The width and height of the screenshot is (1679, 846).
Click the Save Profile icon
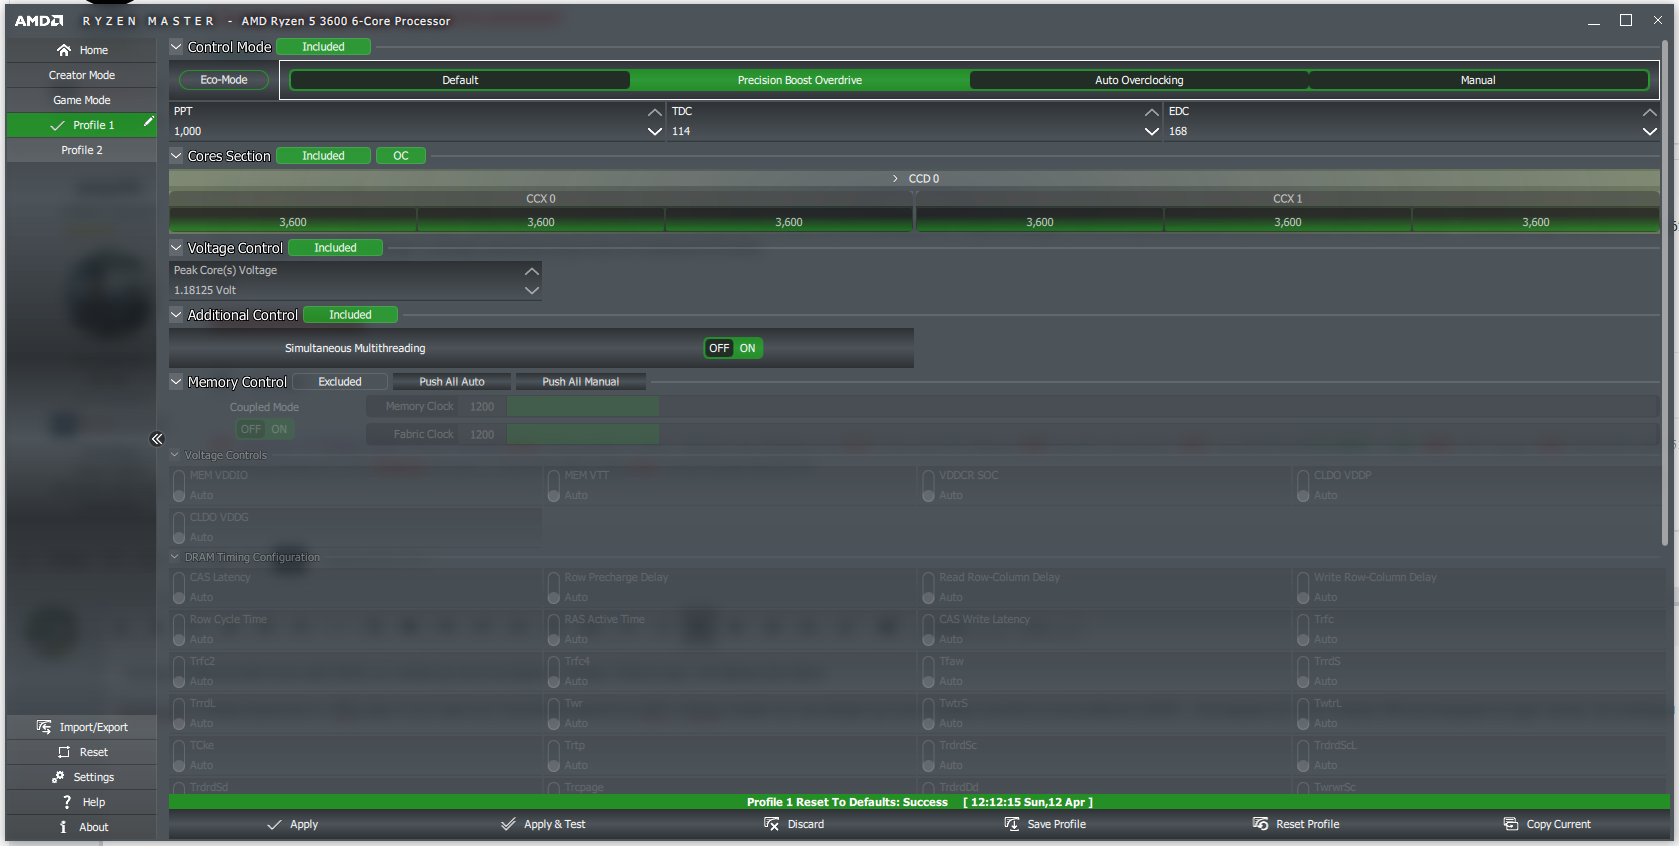coord(1012,824)
